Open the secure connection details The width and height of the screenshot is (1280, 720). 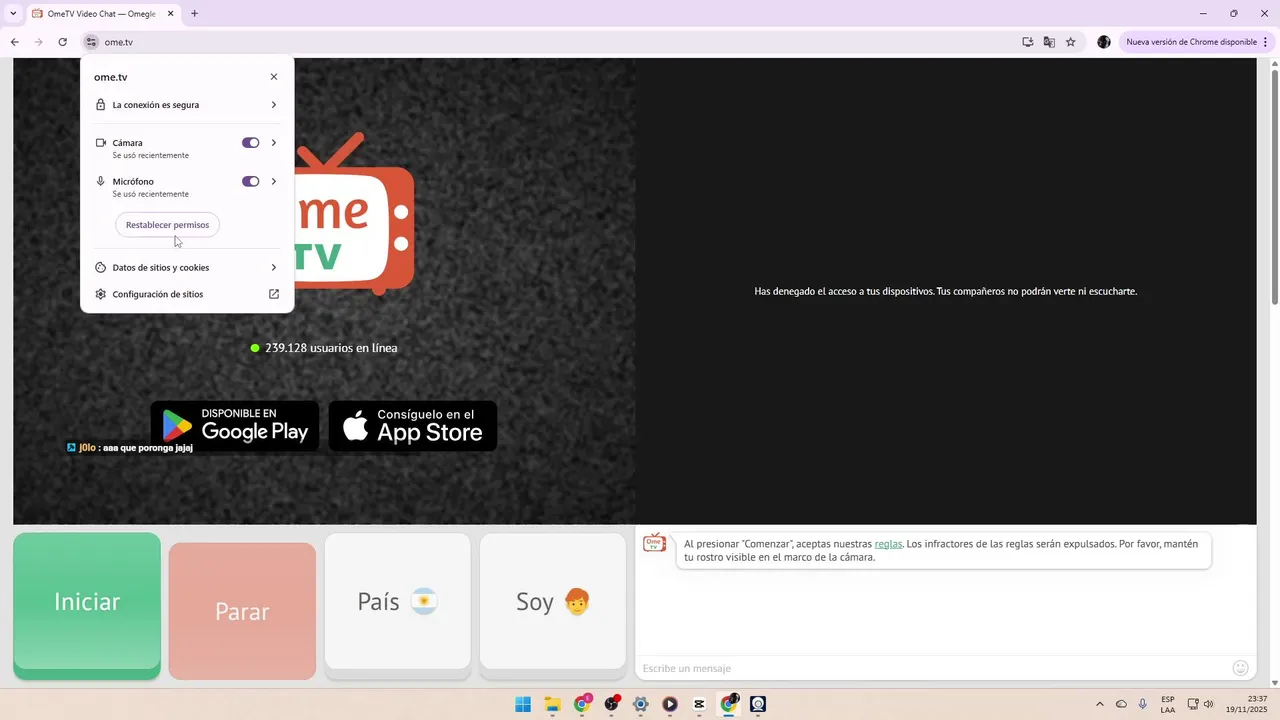pos(187,105)
